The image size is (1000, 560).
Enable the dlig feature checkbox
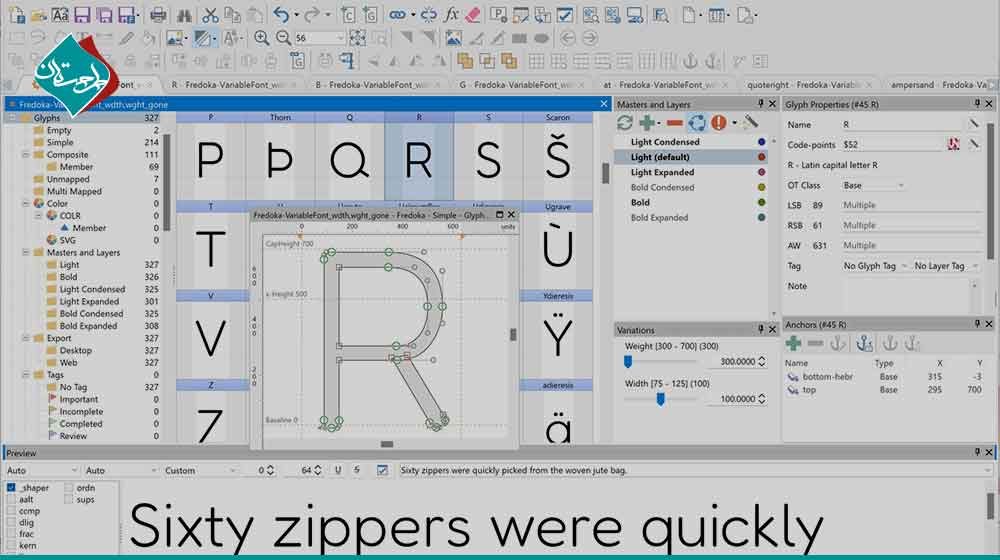[11, 522]
